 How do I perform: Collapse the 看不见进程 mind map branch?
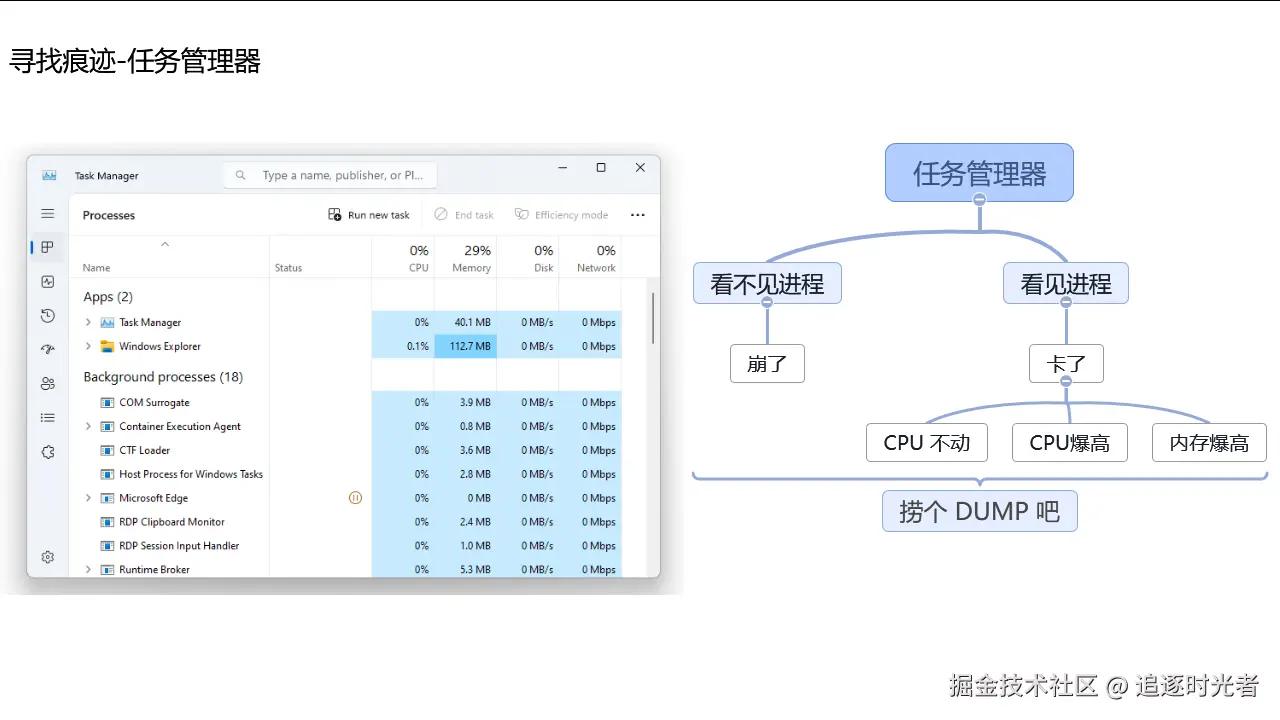click(767, 302)
